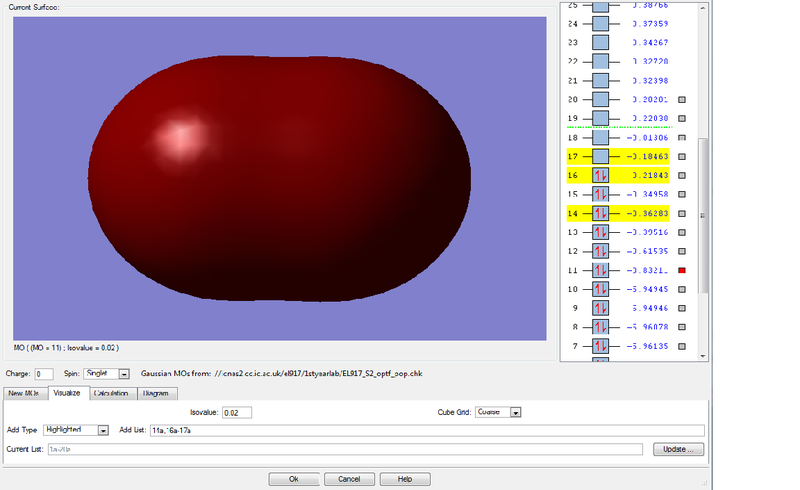Image resolution: width=800 pixels, height=490 pixels.
Task: Click the surface marker square of MO 19
Action: (682, 118)
